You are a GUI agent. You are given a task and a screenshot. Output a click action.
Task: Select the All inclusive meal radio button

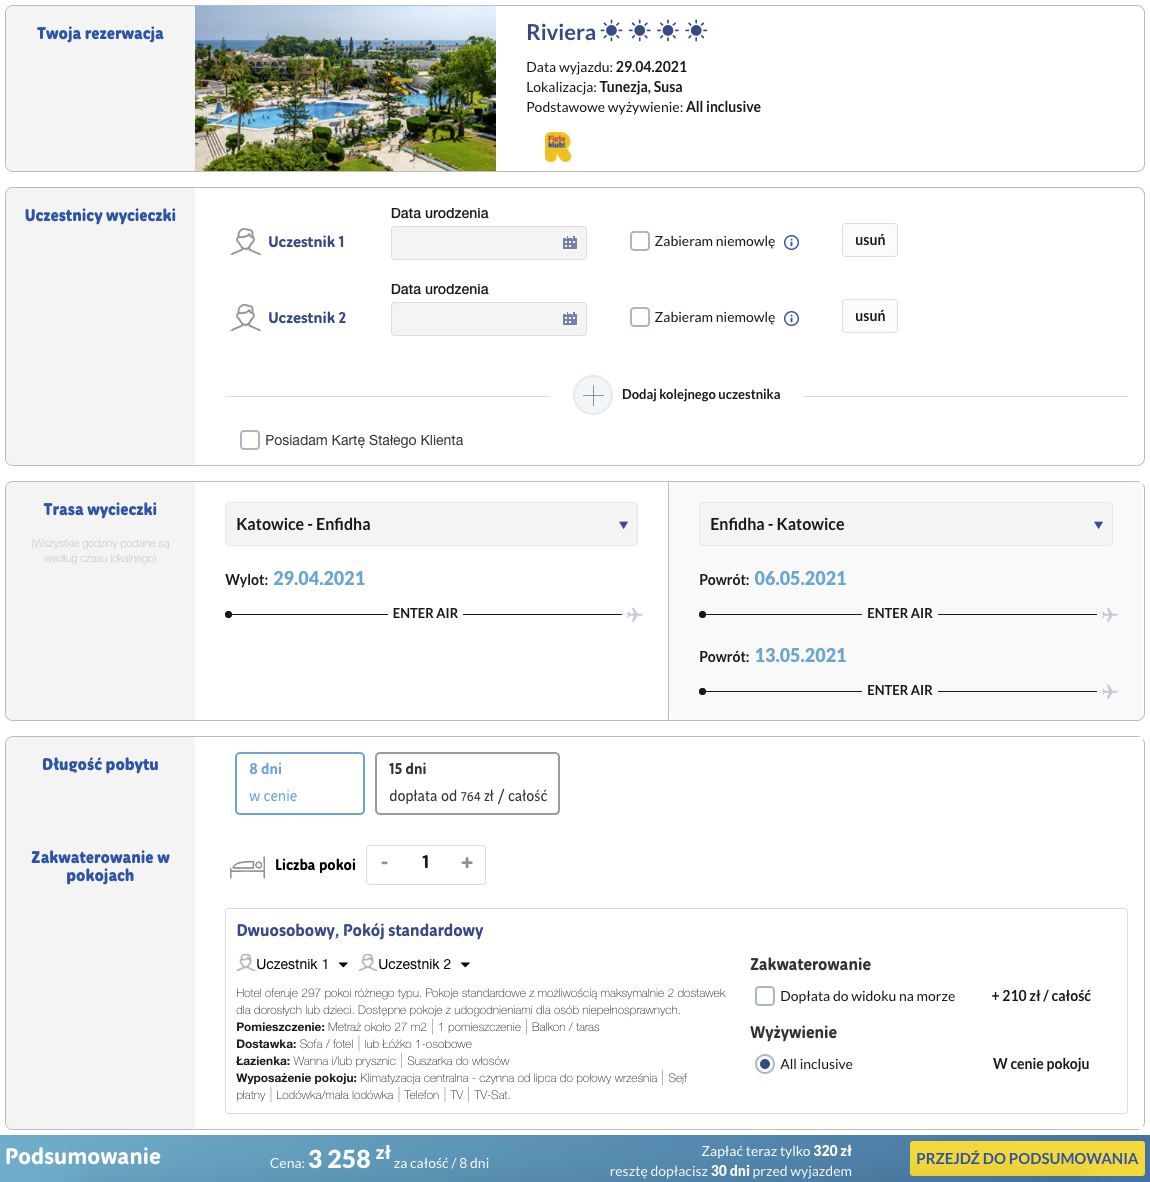point(765,1064)
